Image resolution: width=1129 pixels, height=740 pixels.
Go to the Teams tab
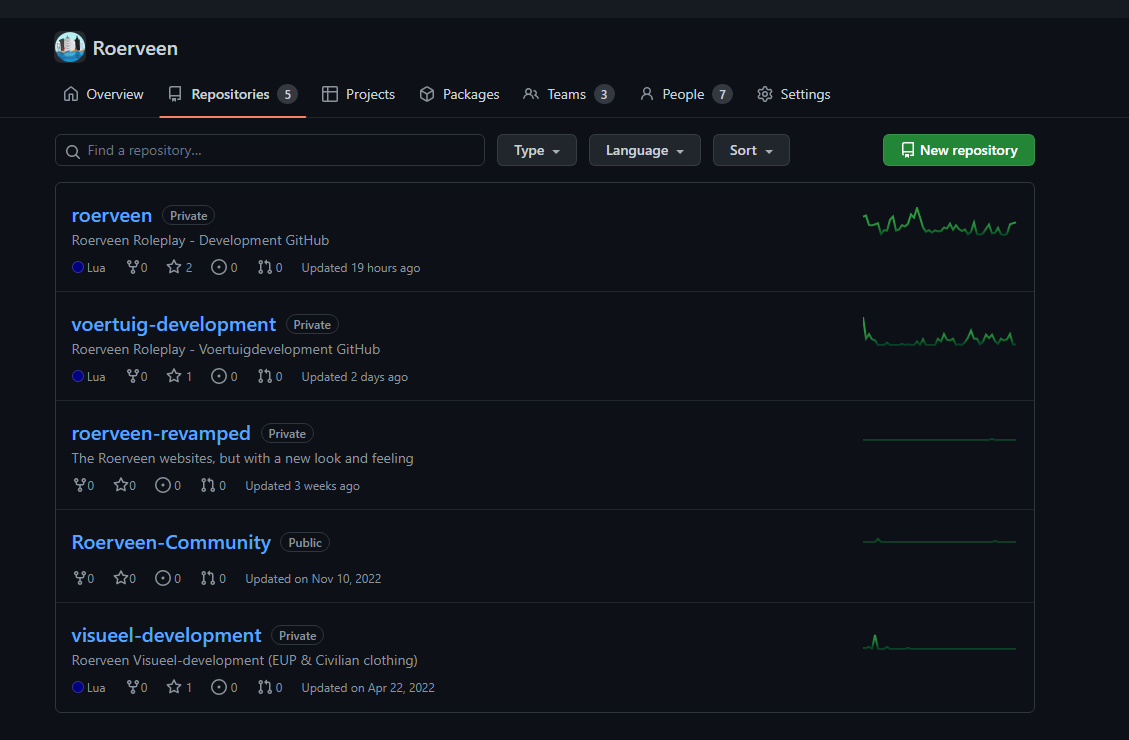[x=567, y=94]
